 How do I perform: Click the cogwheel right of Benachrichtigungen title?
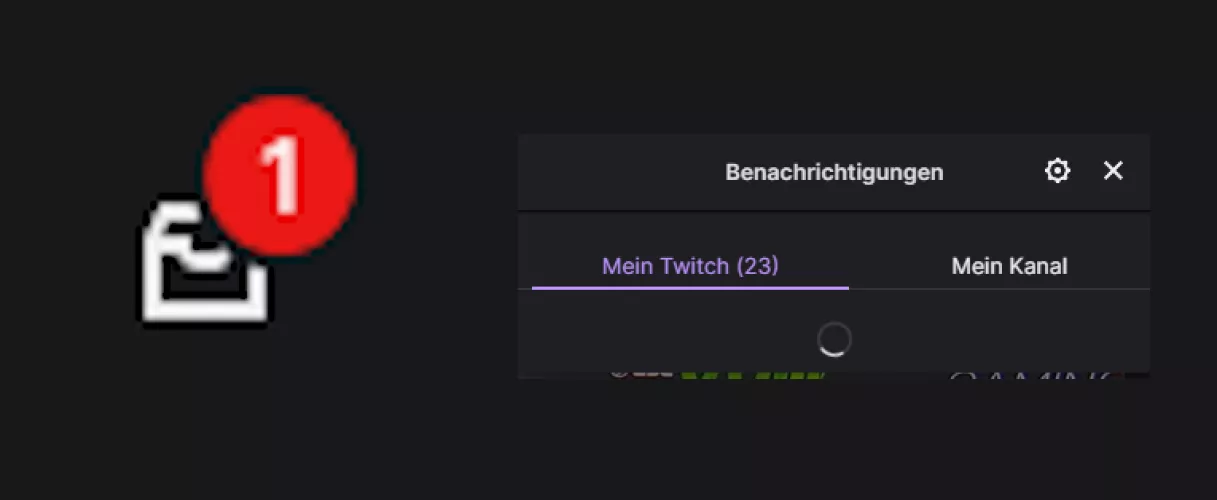coord(1057,171)
